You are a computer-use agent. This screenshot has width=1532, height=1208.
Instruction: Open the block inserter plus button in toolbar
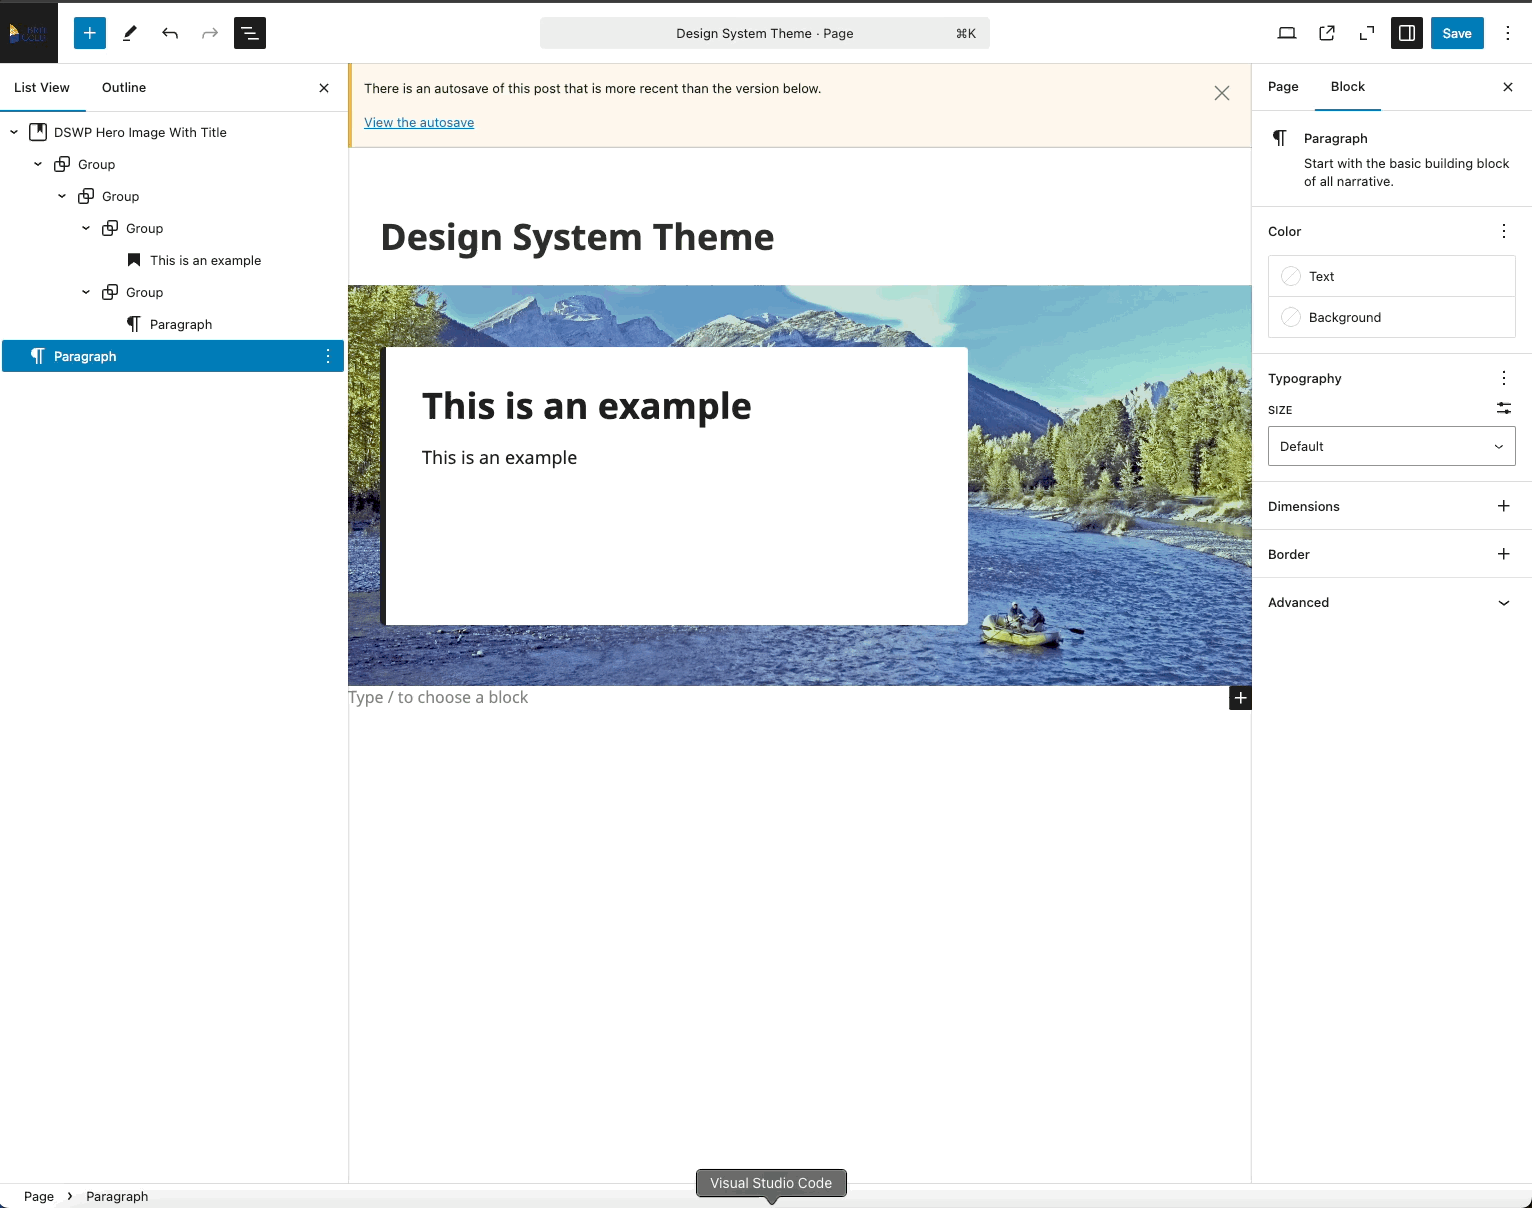pos(90,33)
